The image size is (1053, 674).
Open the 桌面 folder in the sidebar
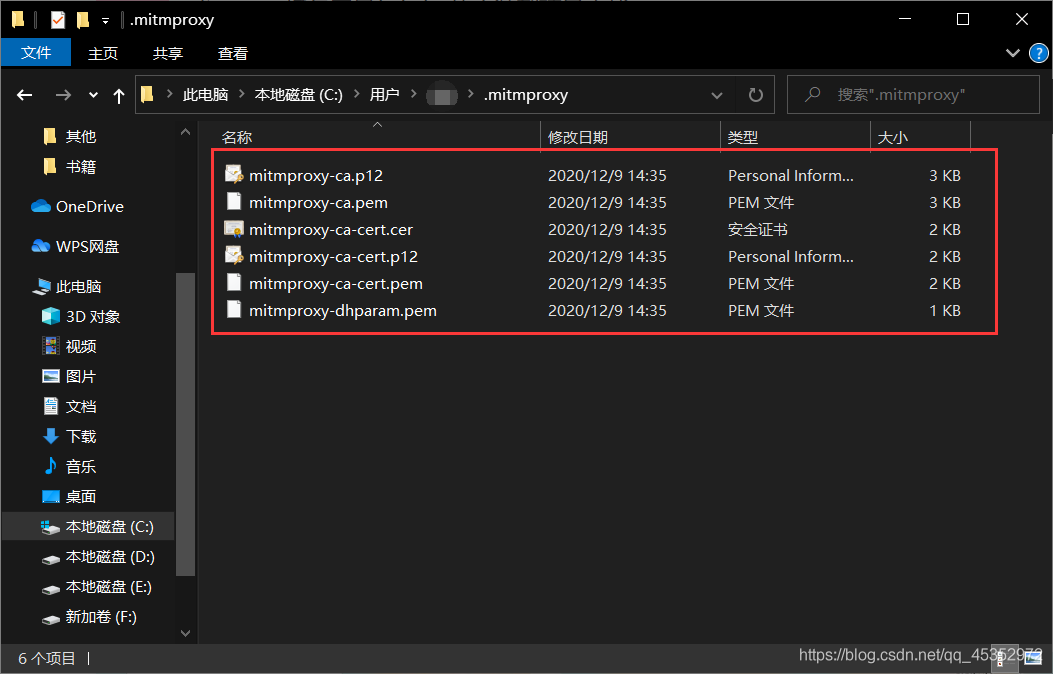[x=69, y=497]
